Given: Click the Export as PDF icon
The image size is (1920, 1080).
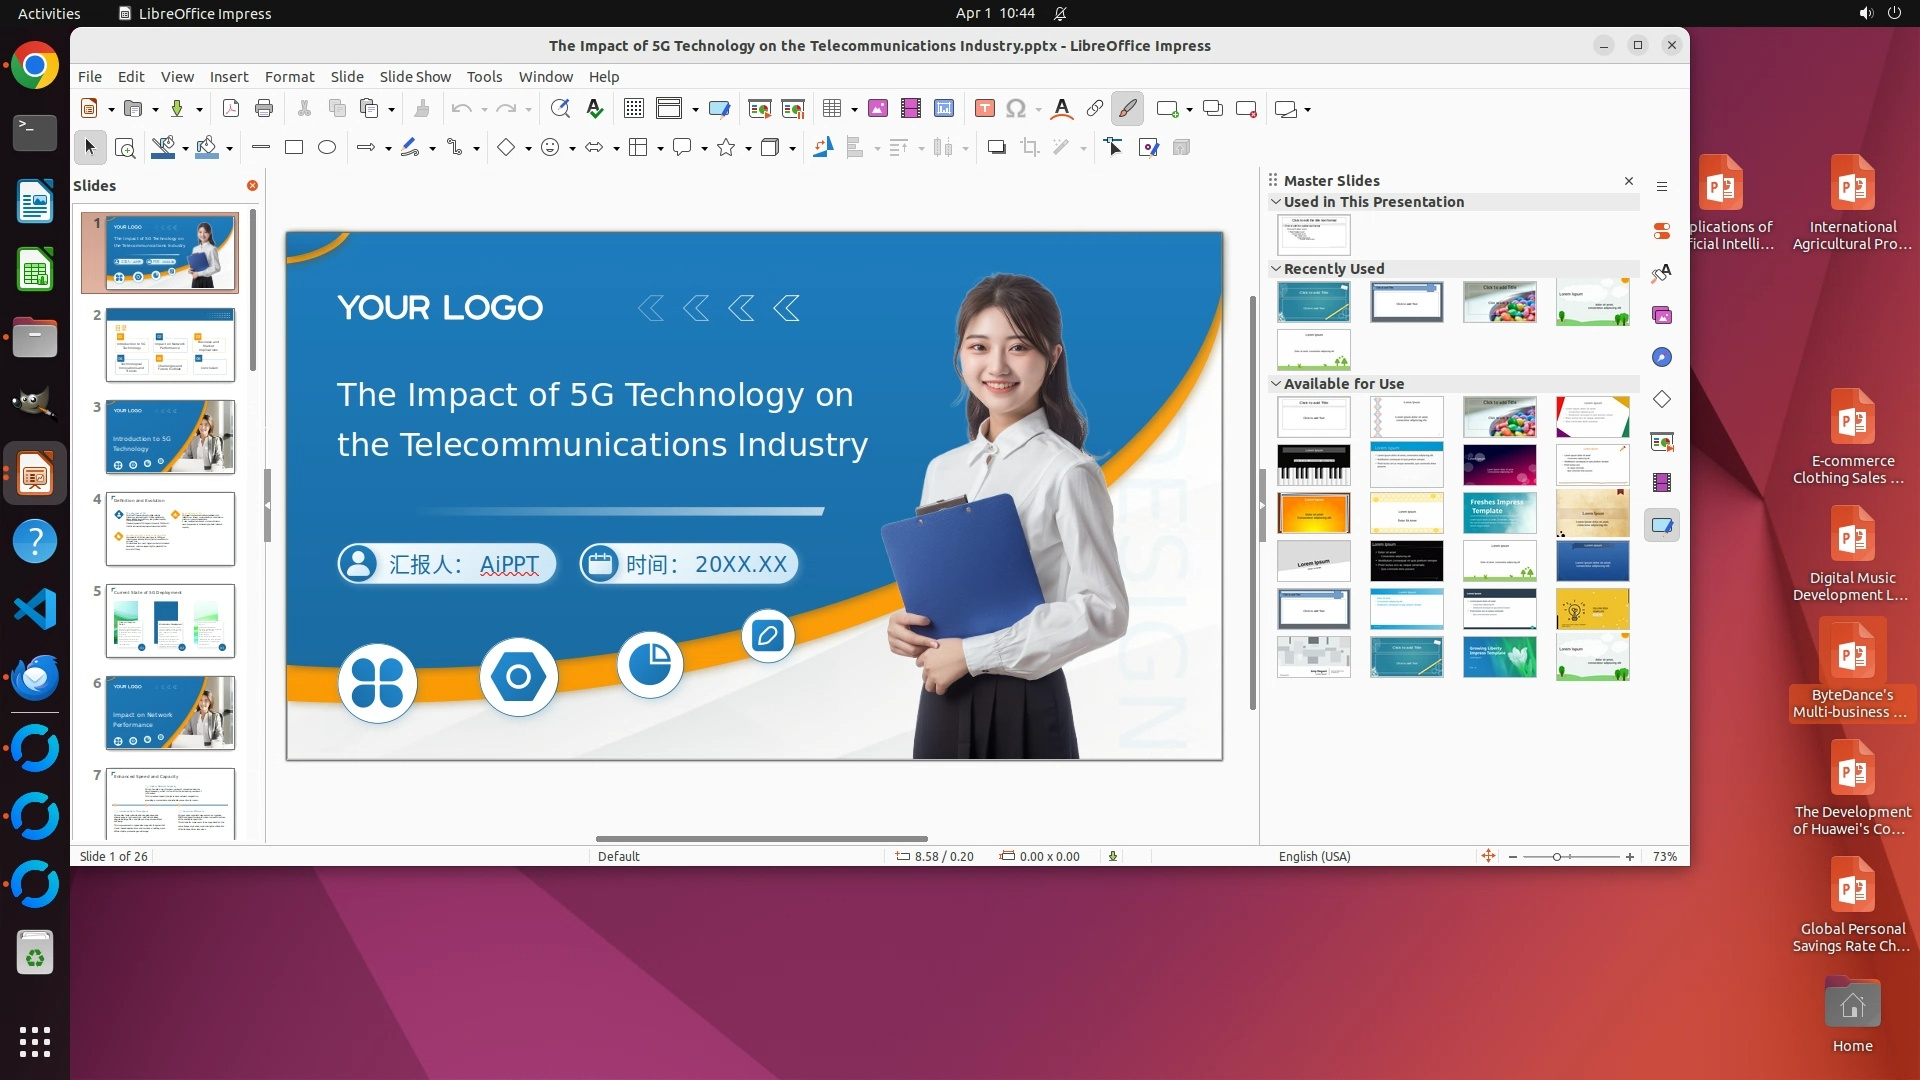Looking at the screenshot, I should pos(231,109).
